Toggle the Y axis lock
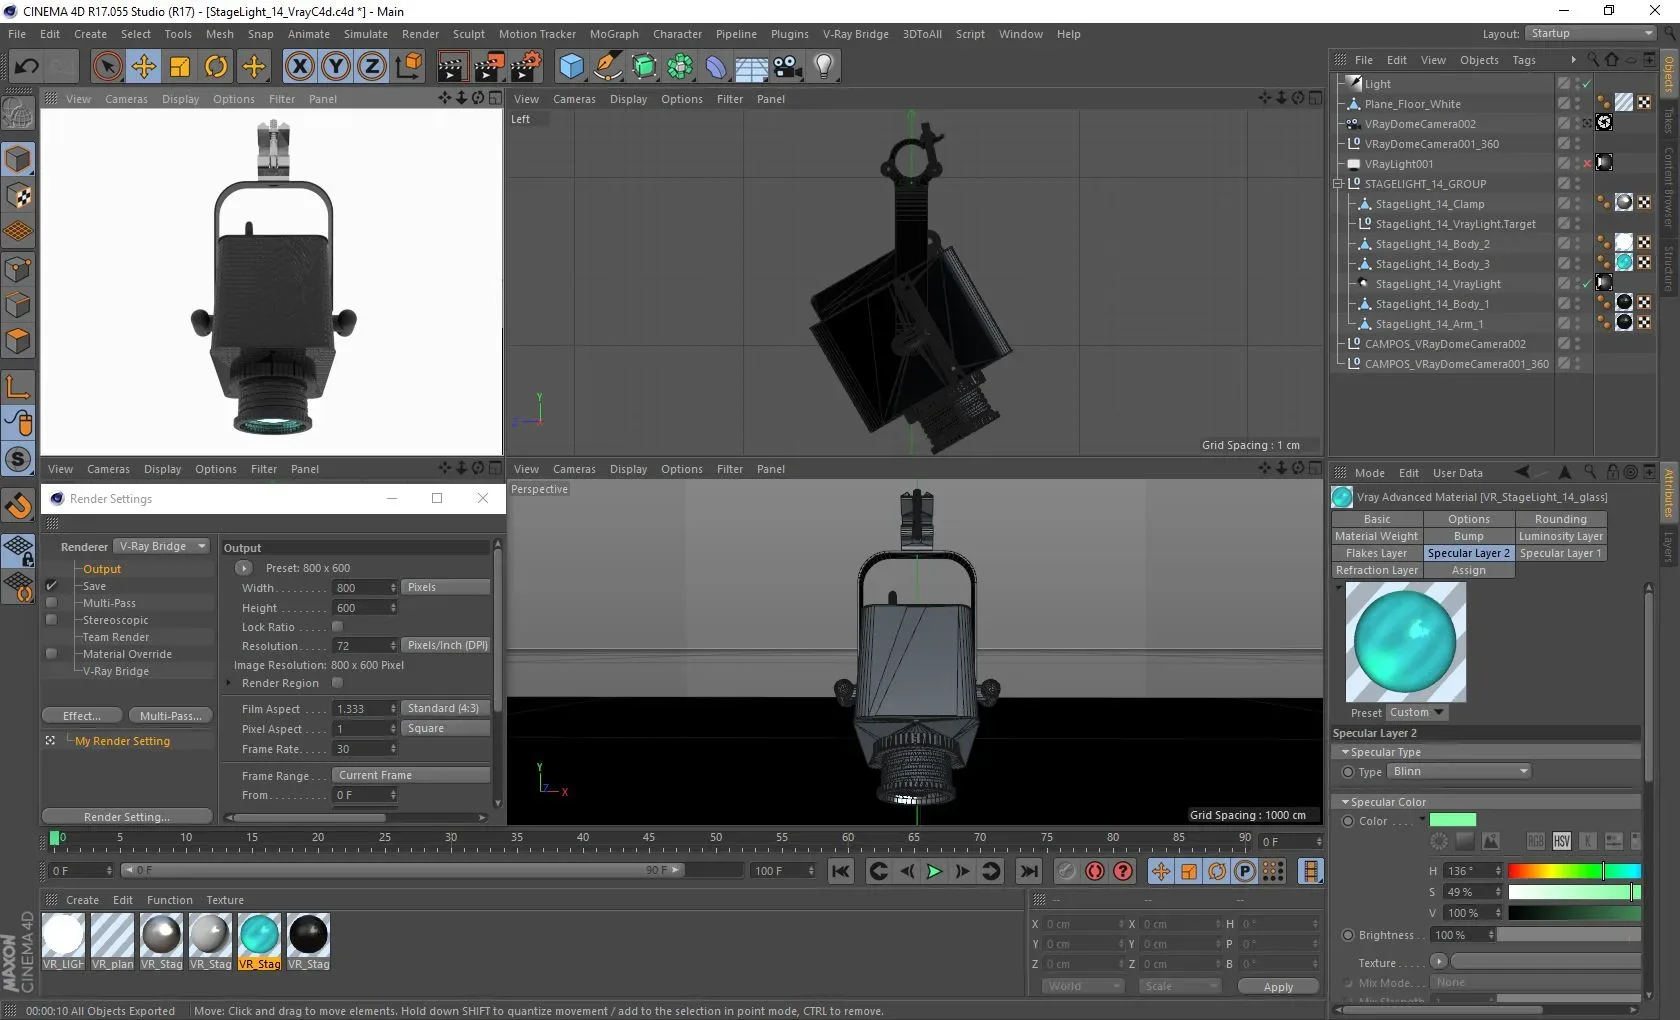The width and height of the screenshot is (1680, 1020). [x=336, y=66]
